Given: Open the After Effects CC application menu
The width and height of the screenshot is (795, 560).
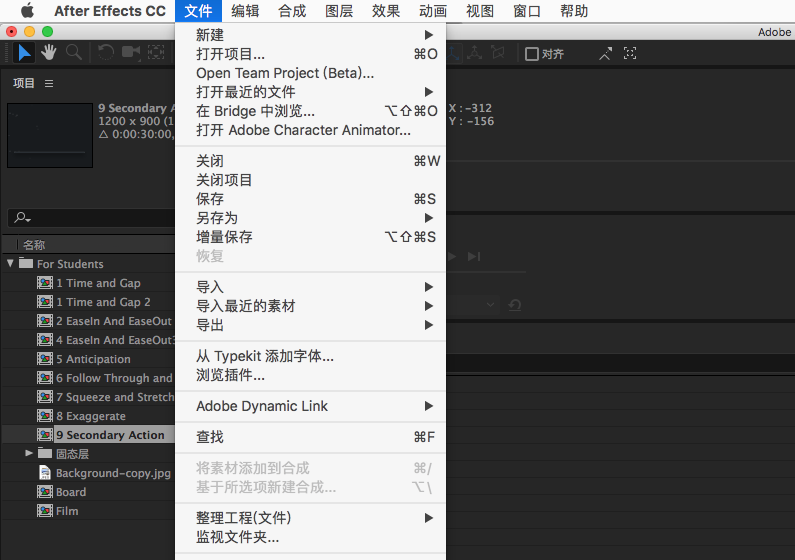Looking at the screenshot, I should 110,11.
